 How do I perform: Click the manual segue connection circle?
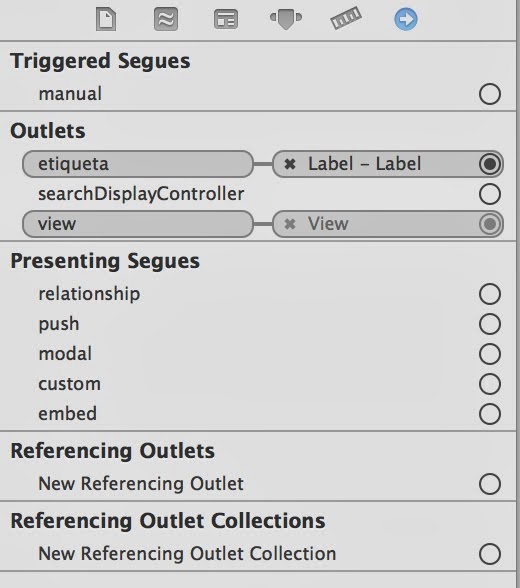click(x=490, y=94)
